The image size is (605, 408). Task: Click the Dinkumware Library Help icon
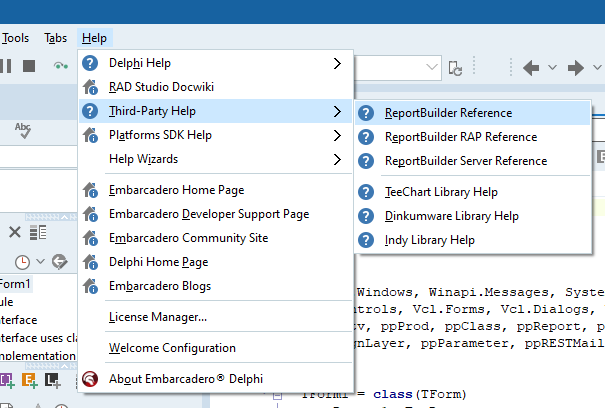[366, 216]
